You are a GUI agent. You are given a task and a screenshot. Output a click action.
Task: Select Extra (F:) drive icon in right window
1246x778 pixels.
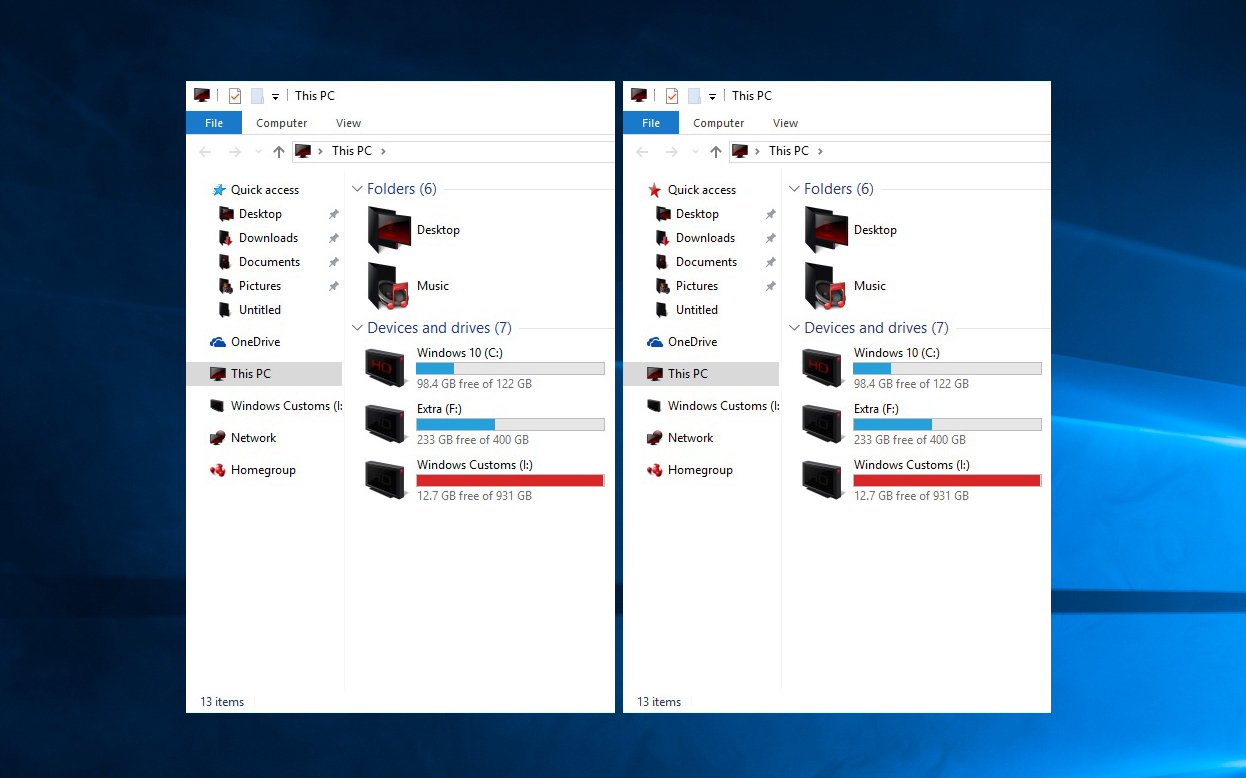coord(822,424)
